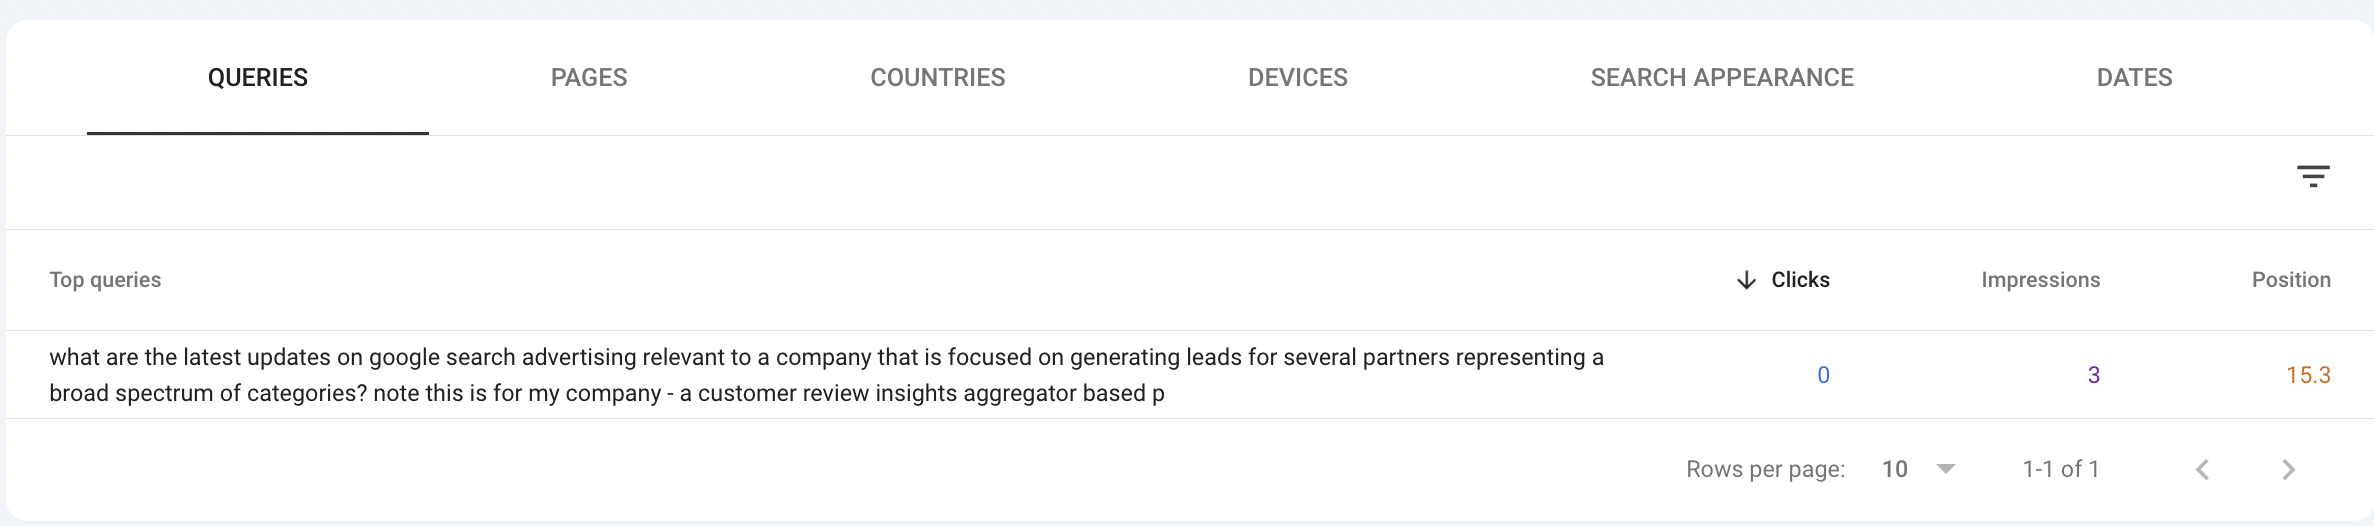Show the Devices tab
The width and height of the screenshot is (2374, 526).
1297,78
